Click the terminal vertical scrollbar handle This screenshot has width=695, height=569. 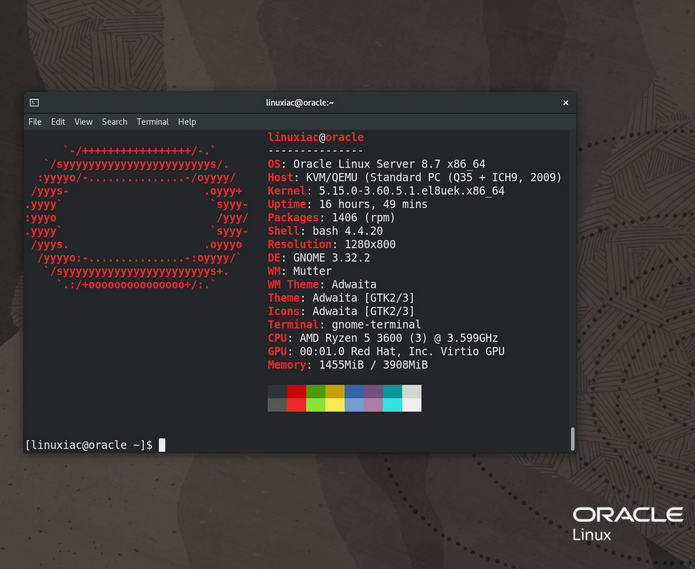tap(573, 439)
